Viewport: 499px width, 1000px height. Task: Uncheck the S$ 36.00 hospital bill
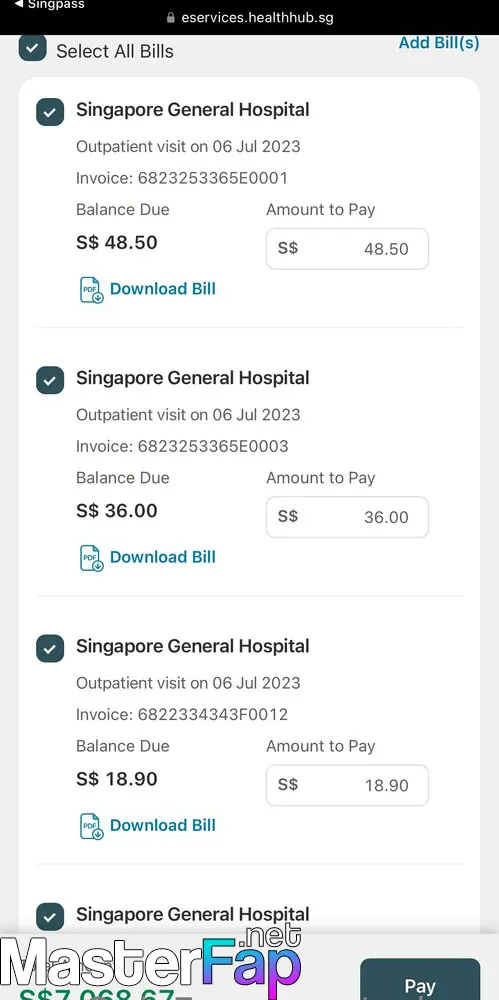tap(50, 381)
